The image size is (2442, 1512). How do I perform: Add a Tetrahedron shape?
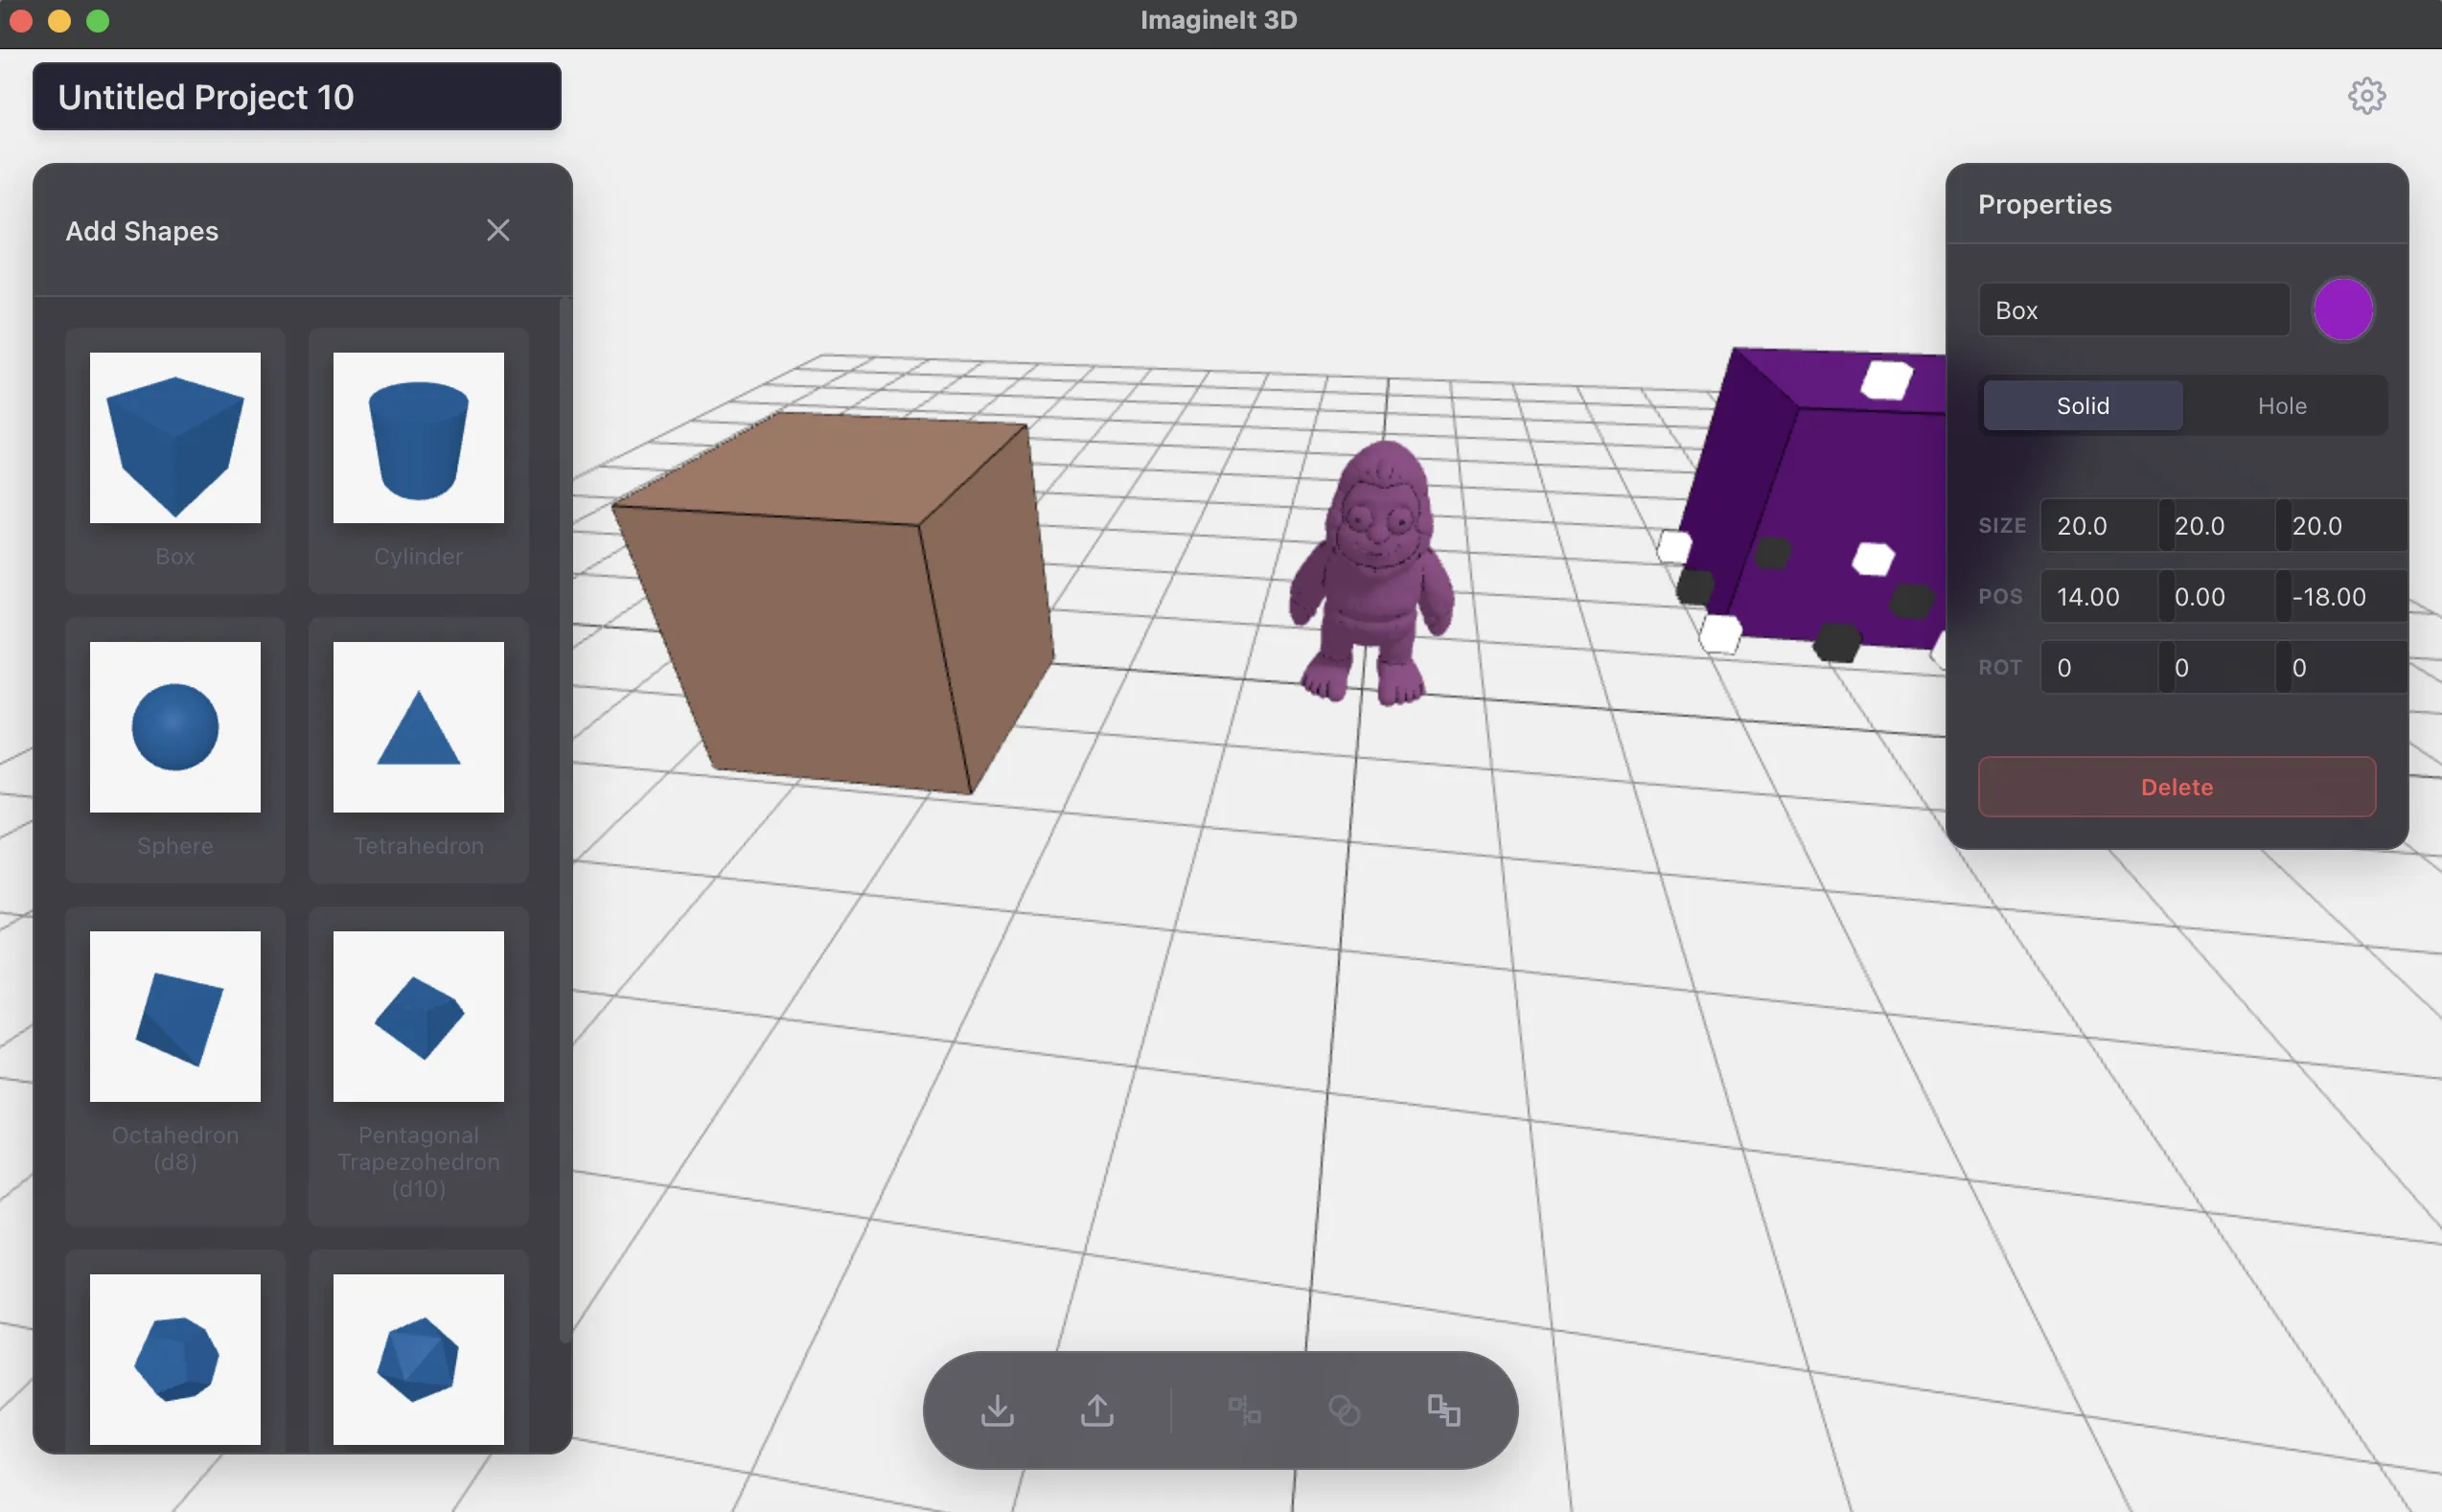pyautogui.click(x=418, y=749)
